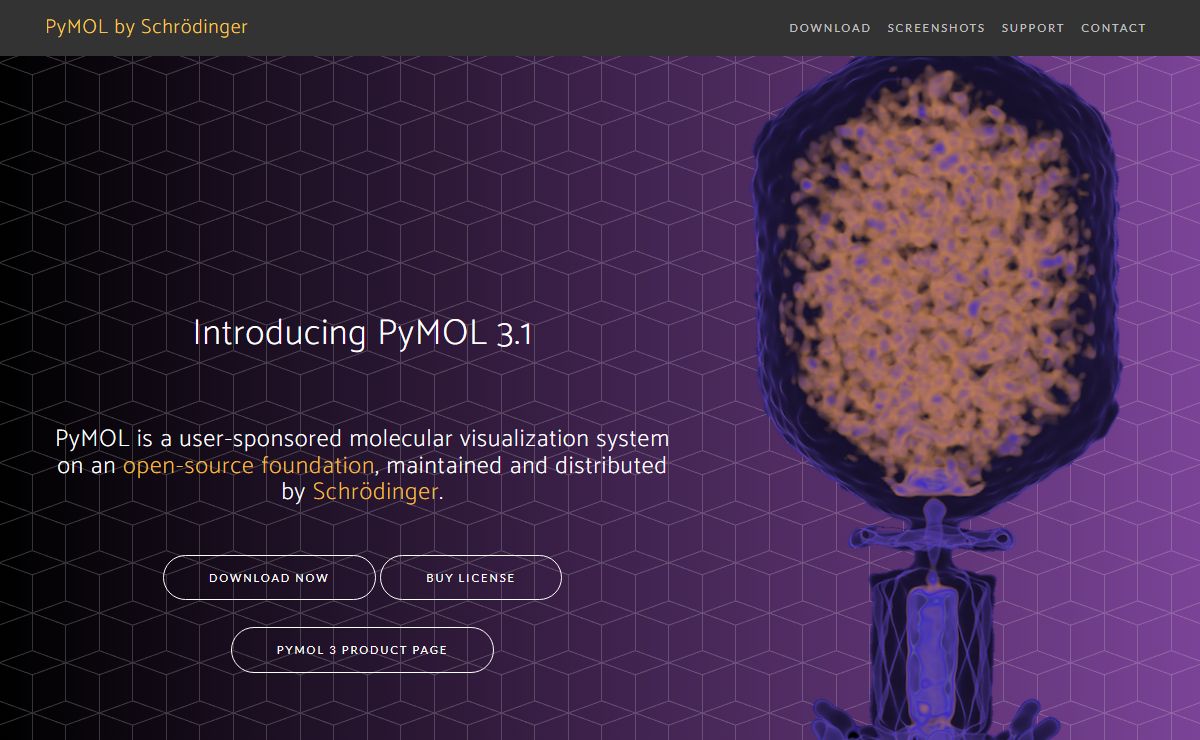Click the Introducing PyMOL 3.1 heading
The height and width of the screenshot is (740, 1200).
click(362, 333)
